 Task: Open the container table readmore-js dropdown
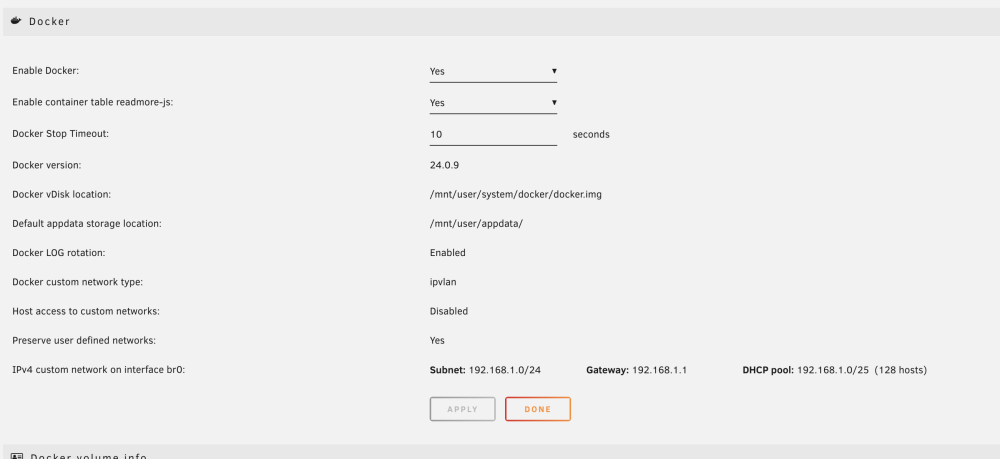(493, 103)
